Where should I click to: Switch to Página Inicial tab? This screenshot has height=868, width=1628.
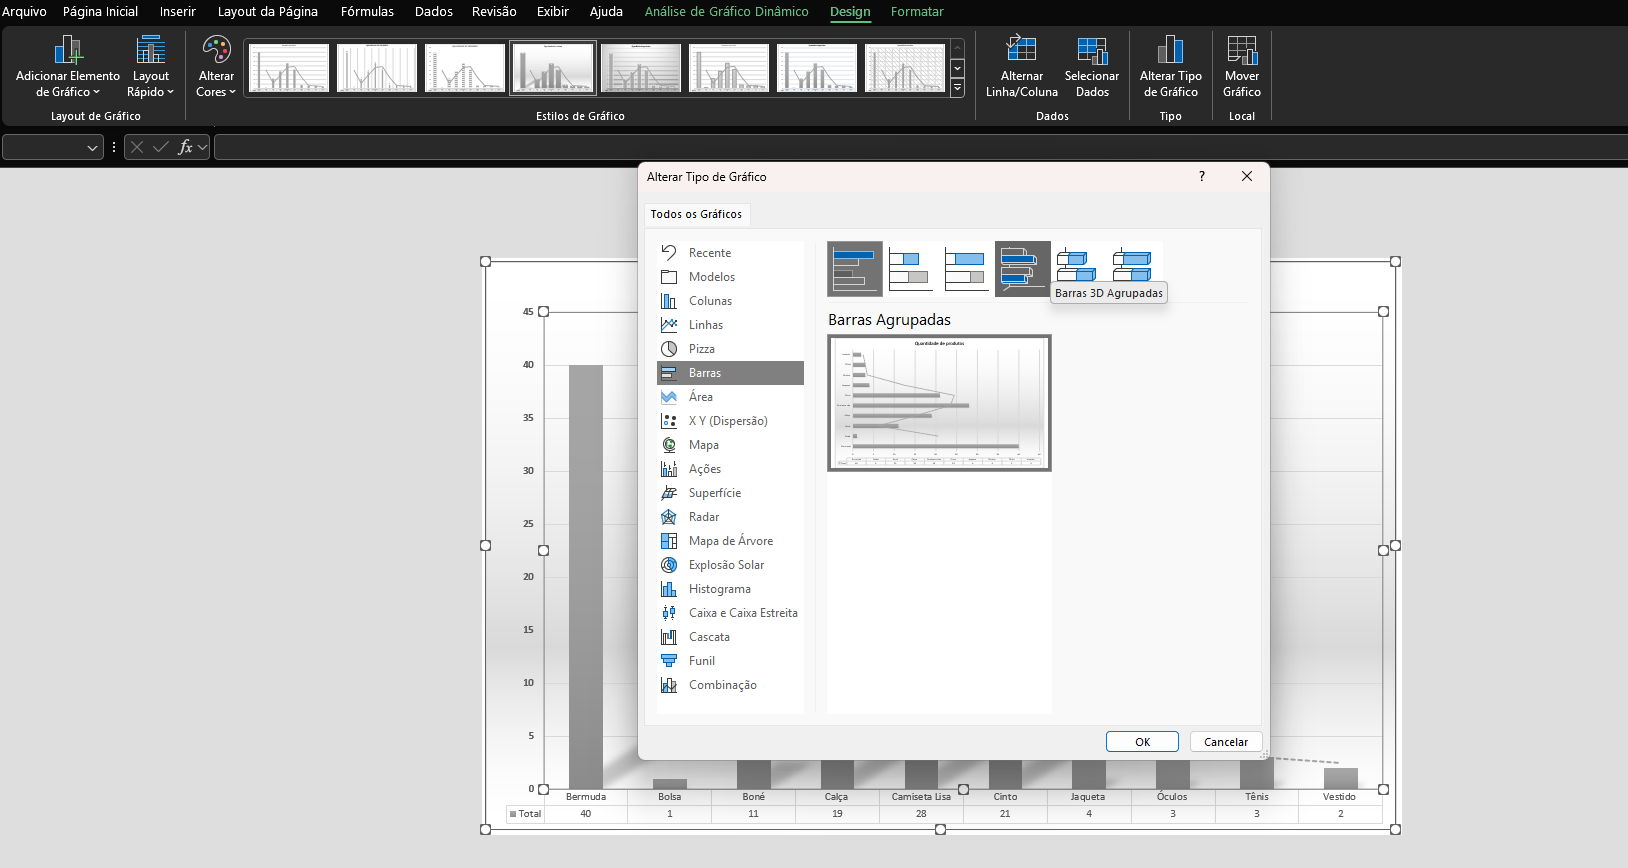[x=100, y=12]
